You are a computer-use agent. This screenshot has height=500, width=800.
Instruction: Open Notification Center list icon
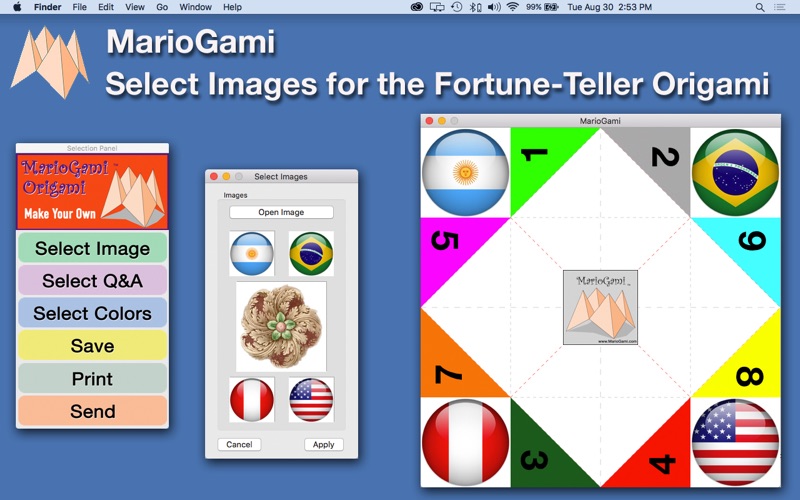click(779, 7)
